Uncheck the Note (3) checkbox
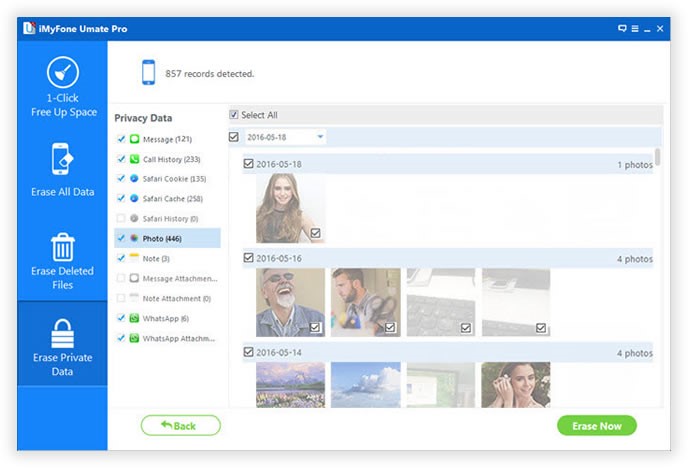Image resolution: width=688 pixels, height=468 pixels. [x=121, y=258]
